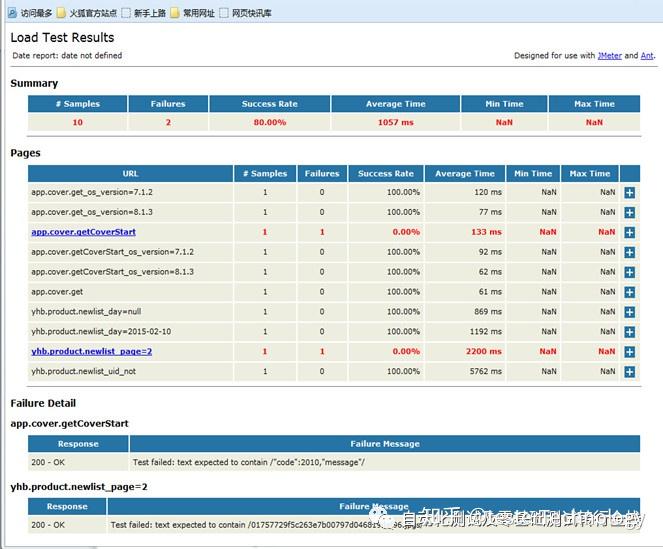Click the 80.00% summary success rate
This screenshot has height=549, width=663.
pos(270,122)
